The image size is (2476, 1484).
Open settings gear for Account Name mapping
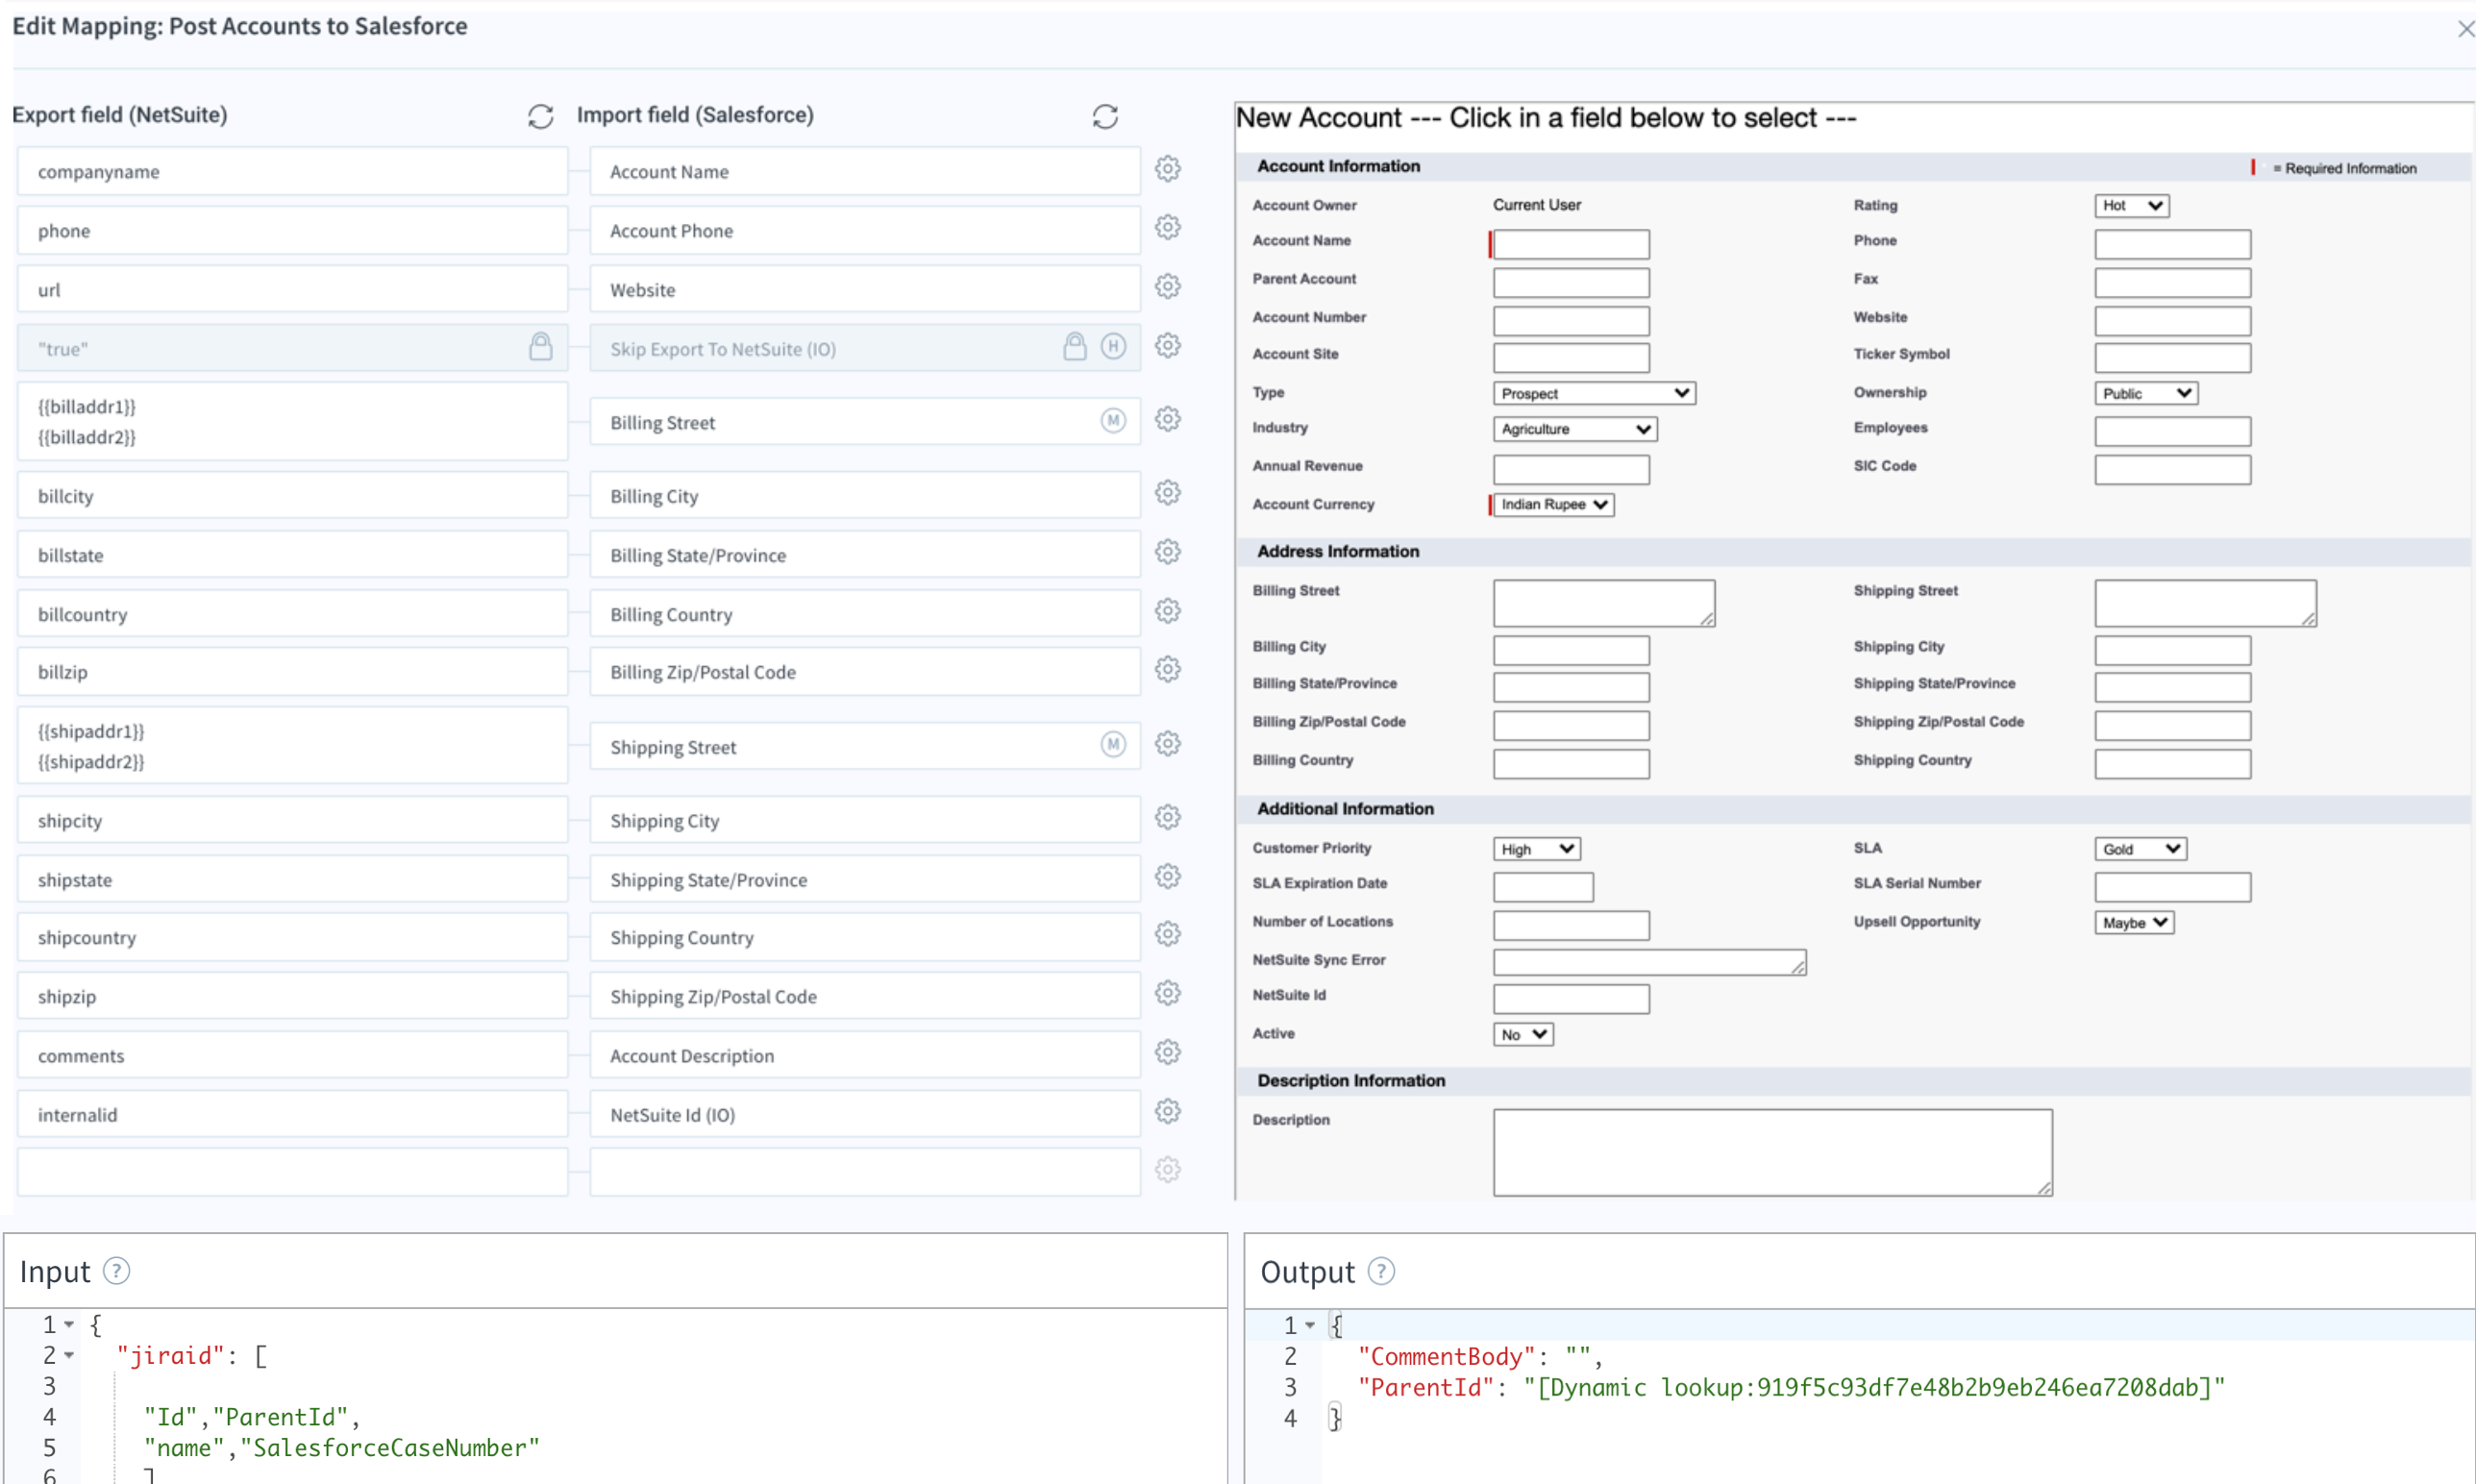click(1167, 169)
